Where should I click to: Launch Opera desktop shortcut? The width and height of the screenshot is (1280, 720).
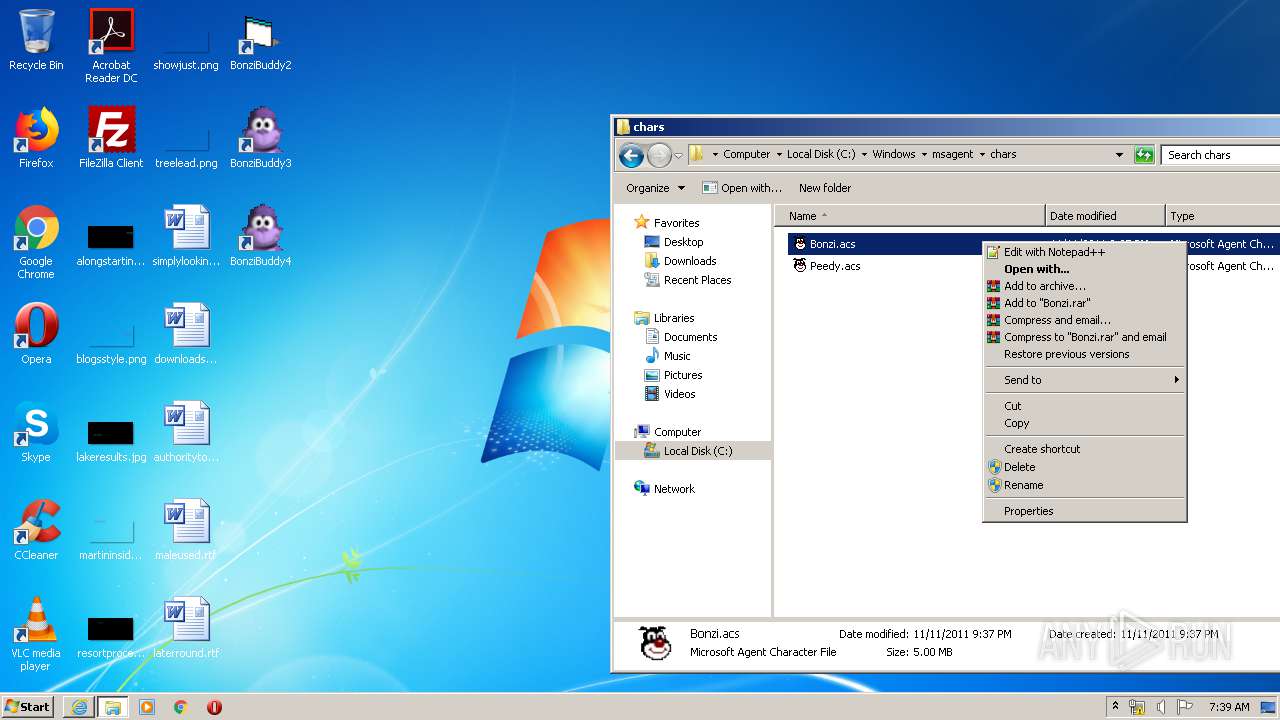pos(36,334)
